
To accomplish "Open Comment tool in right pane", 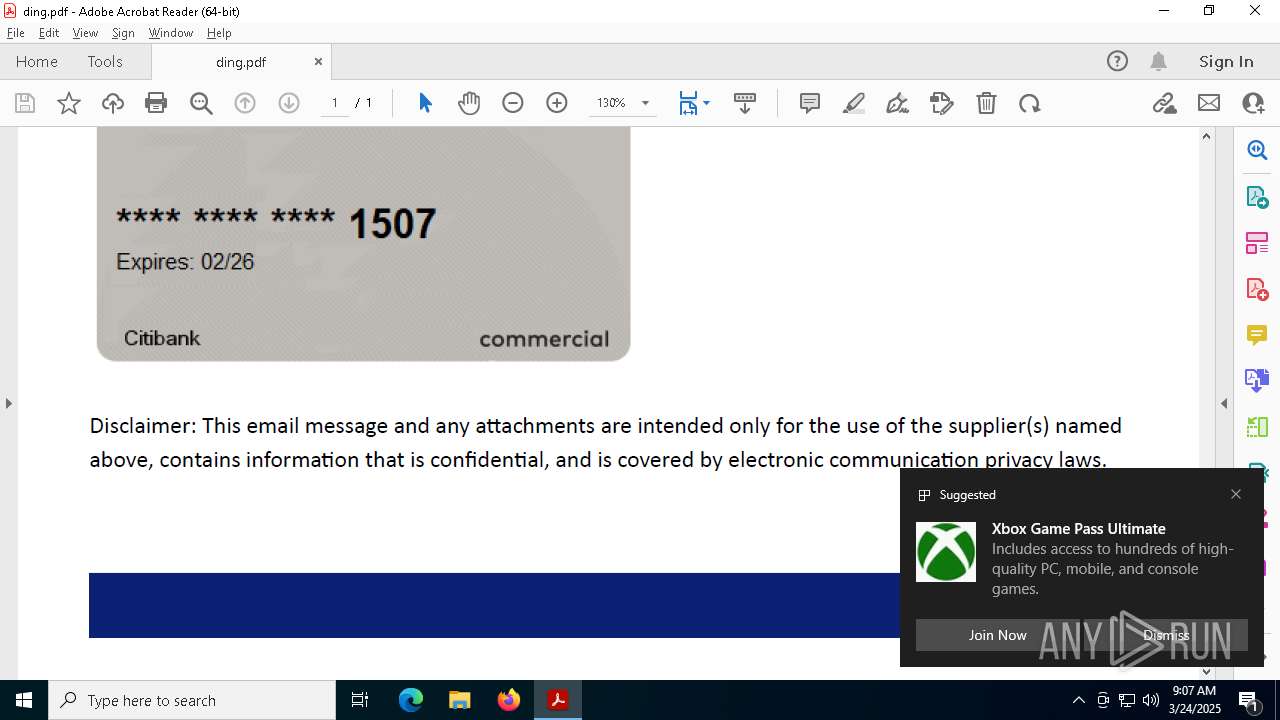I will 1257,335.
